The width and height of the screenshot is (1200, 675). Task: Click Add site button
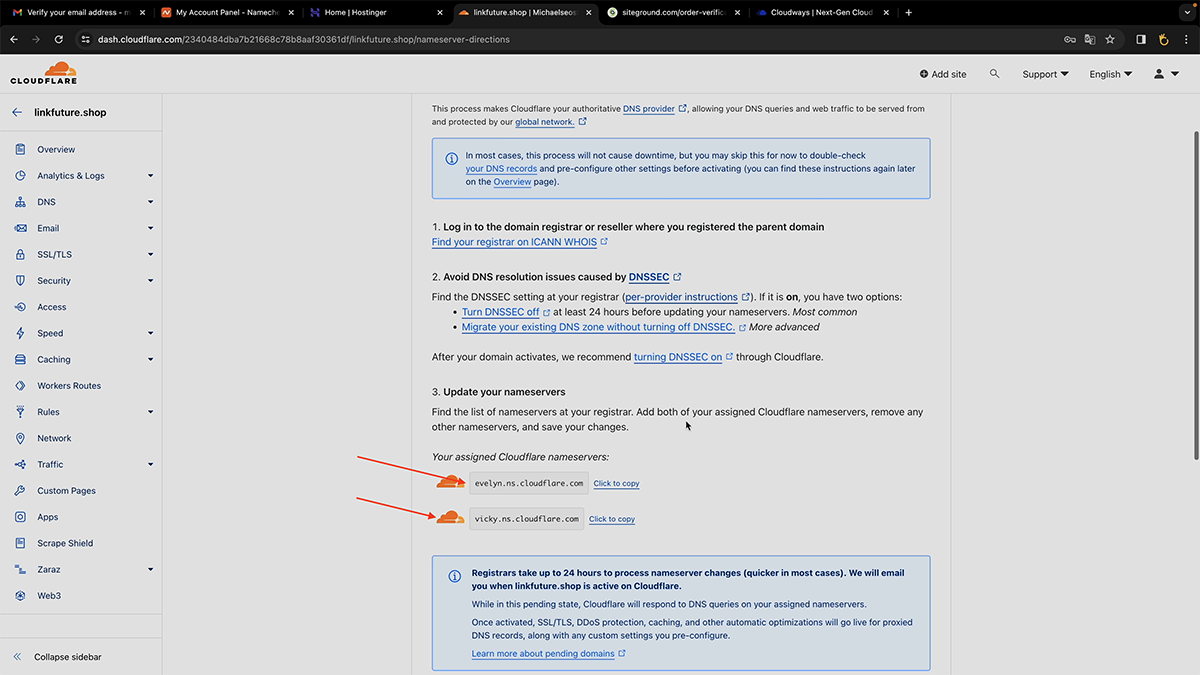point(943,74)
